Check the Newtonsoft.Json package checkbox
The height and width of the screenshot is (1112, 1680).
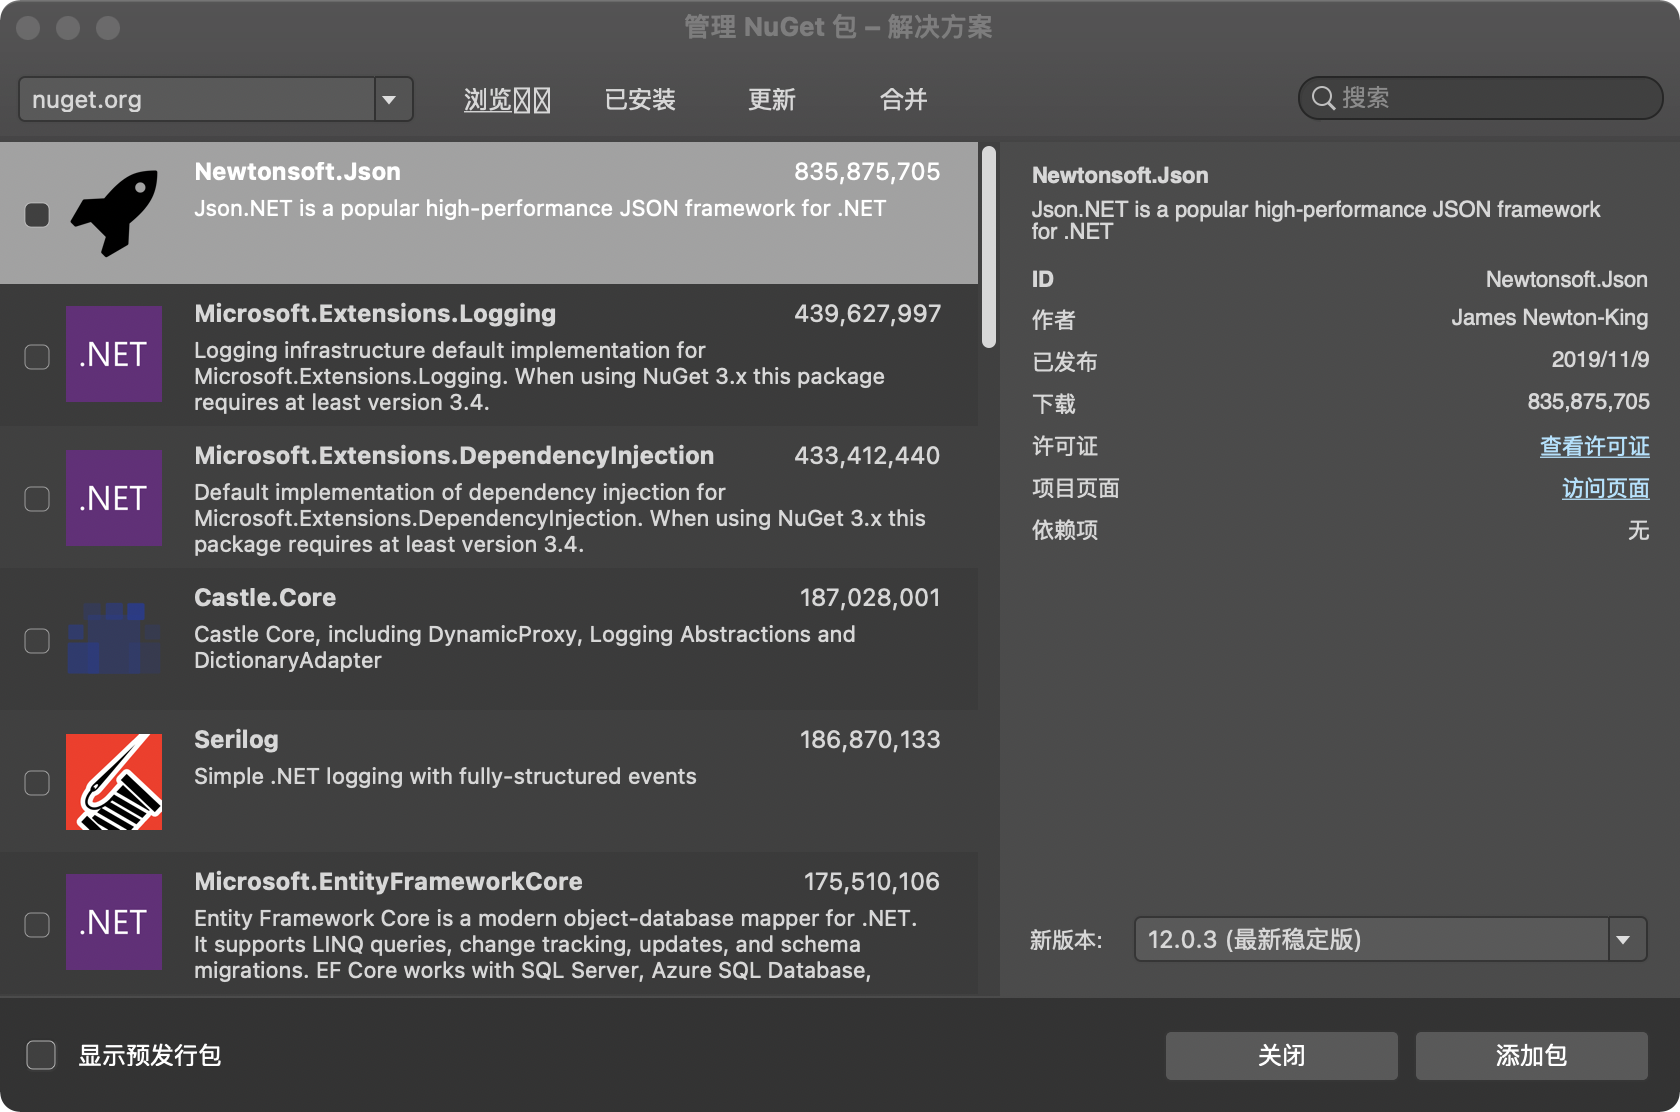pos(37,214)
